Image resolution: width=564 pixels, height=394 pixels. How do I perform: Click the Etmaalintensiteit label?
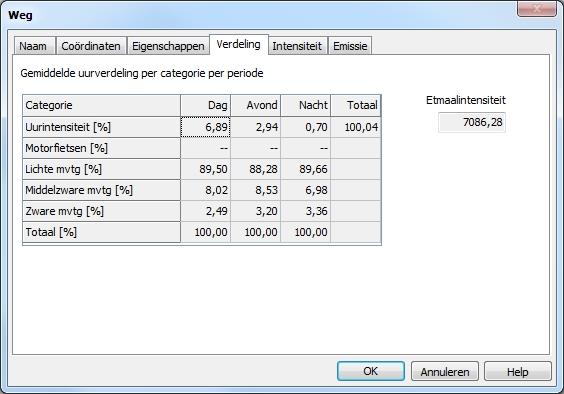coord(466,100)
